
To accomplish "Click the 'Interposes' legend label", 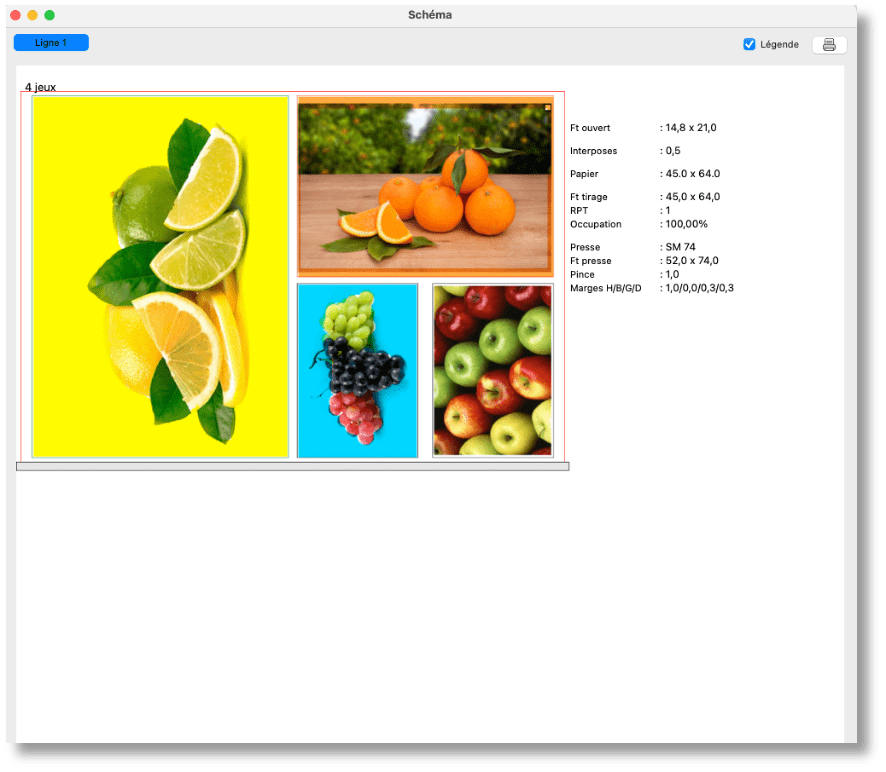I will 593,151.
